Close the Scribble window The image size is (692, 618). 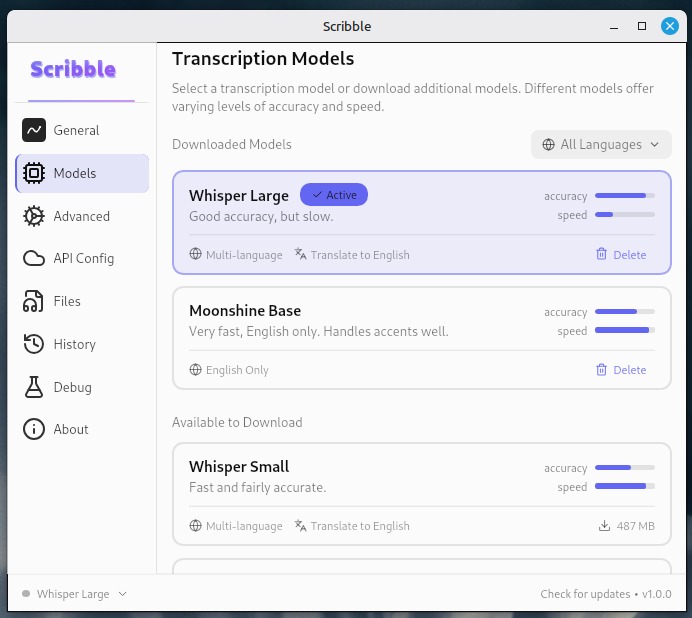click(669, 26)
